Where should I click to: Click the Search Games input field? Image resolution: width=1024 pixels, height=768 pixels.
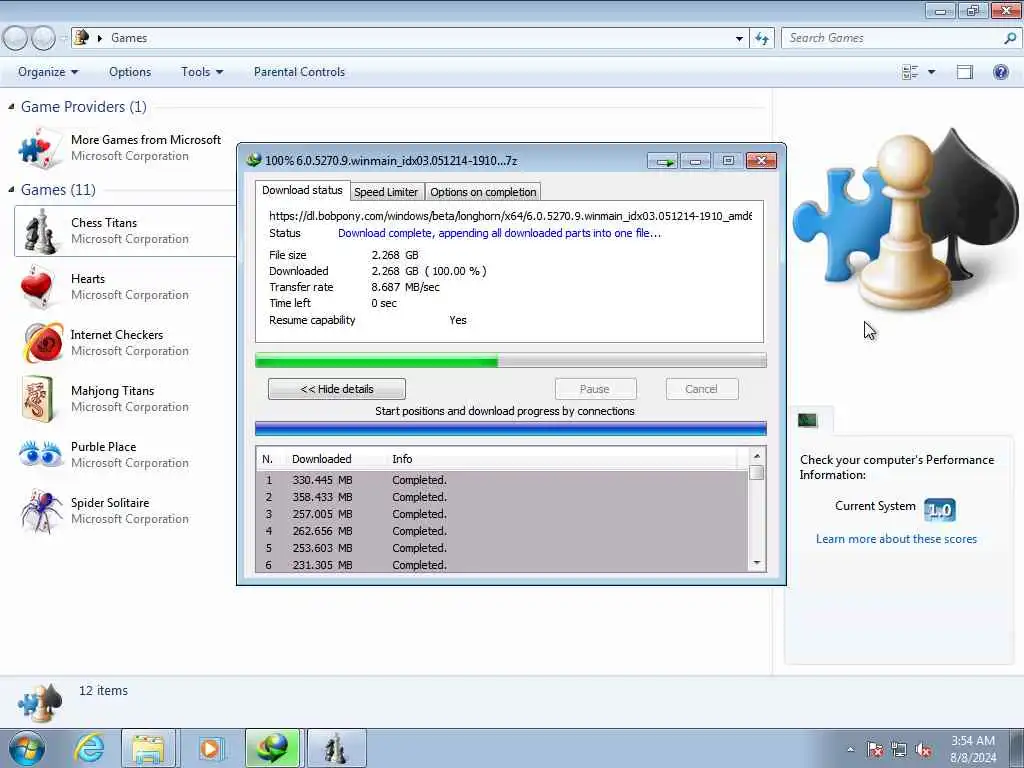click(x=893, y=38)
